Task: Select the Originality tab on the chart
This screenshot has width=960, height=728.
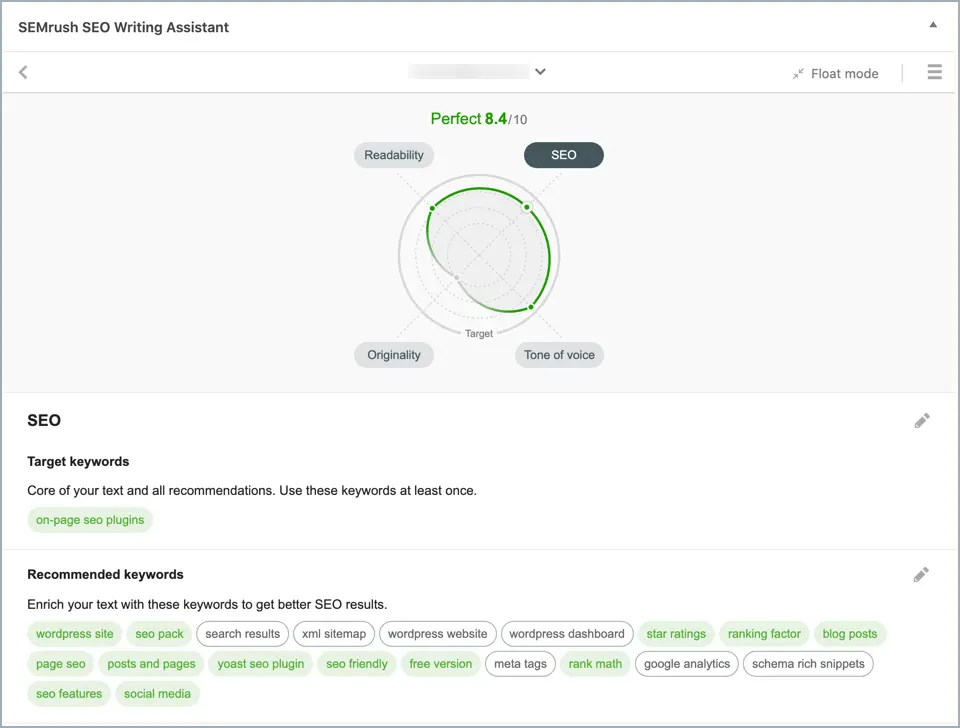Action: point(394,355)
